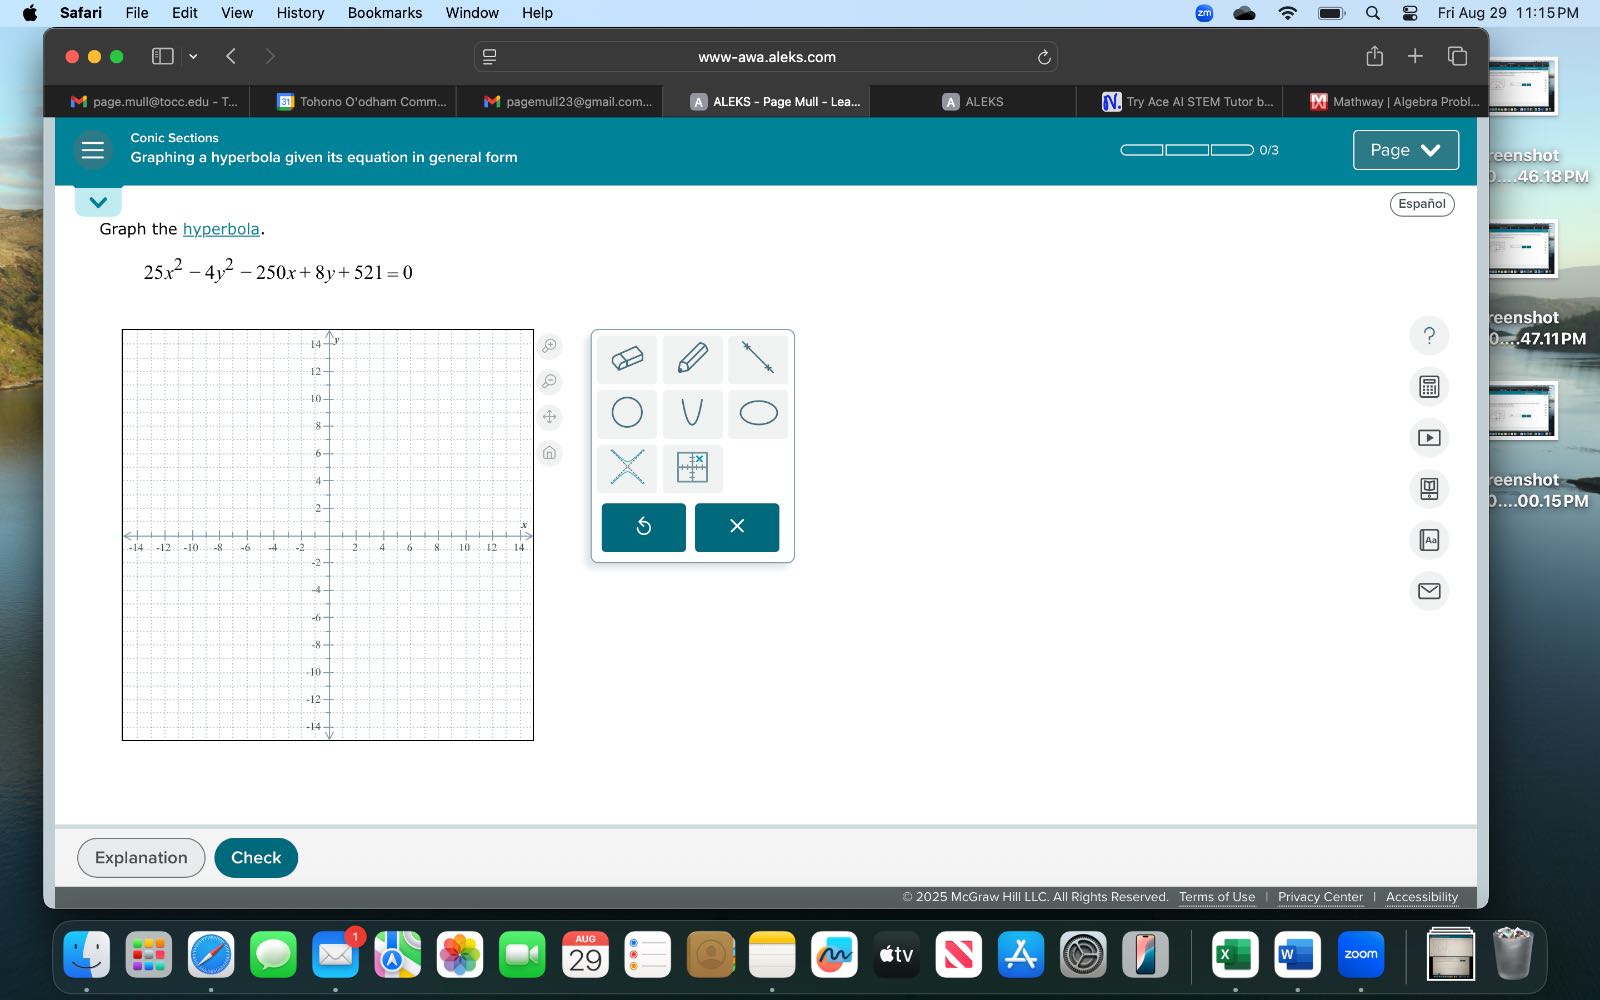Open Finder from the Dock
This screenshot has width=1600, height=1000.
87,954
